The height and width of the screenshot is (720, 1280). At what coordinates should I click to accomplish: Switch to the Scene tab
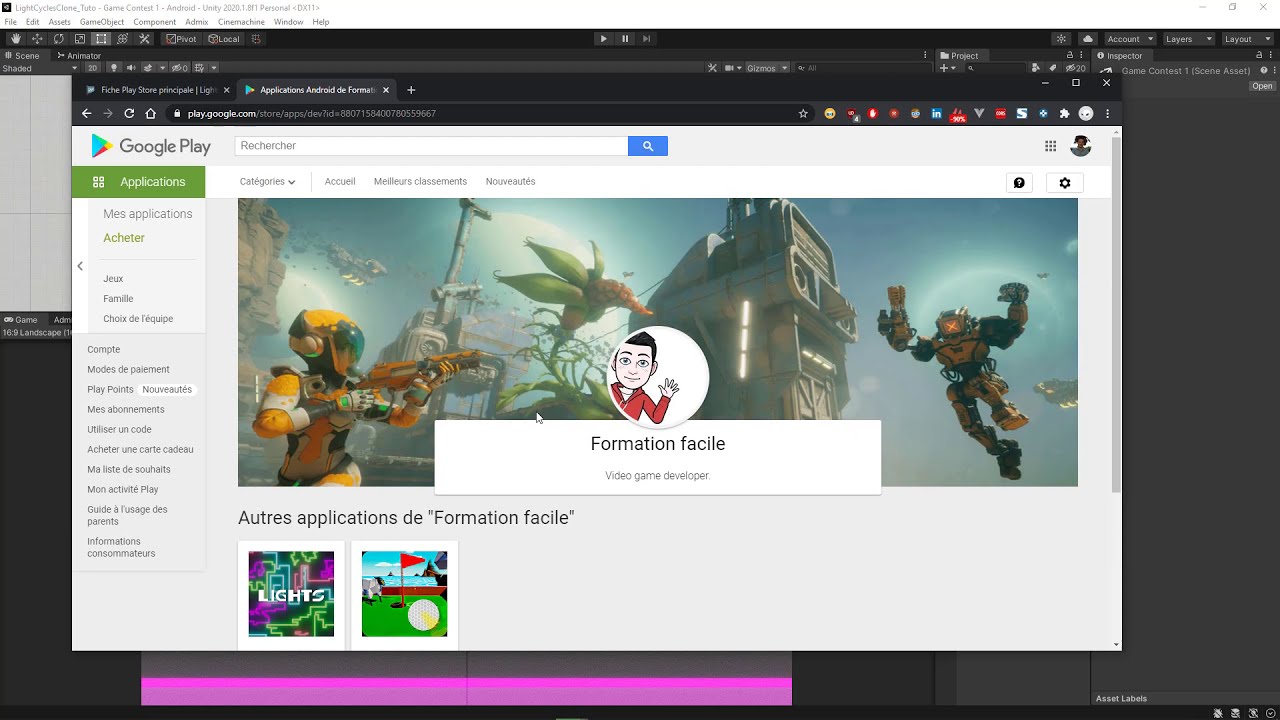click(x=22, y=56)
